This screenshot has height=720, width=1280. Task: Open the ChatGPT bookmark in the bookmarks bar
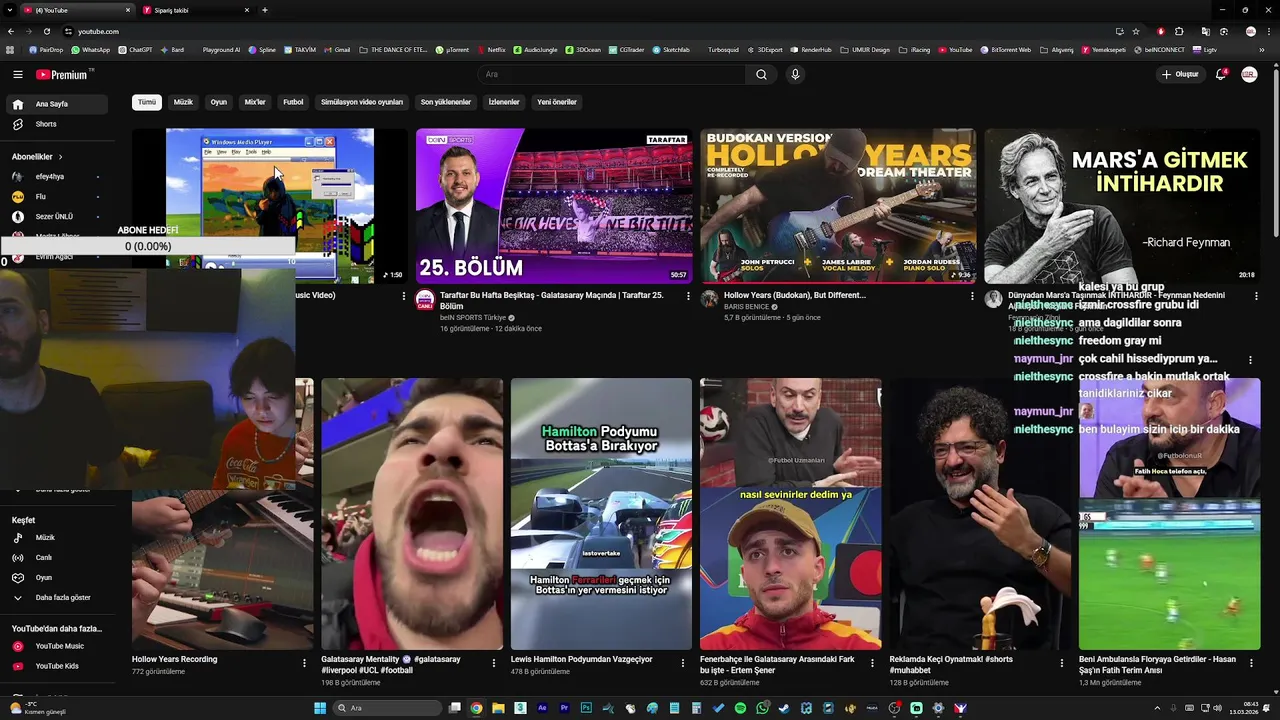tap(135, 49)
